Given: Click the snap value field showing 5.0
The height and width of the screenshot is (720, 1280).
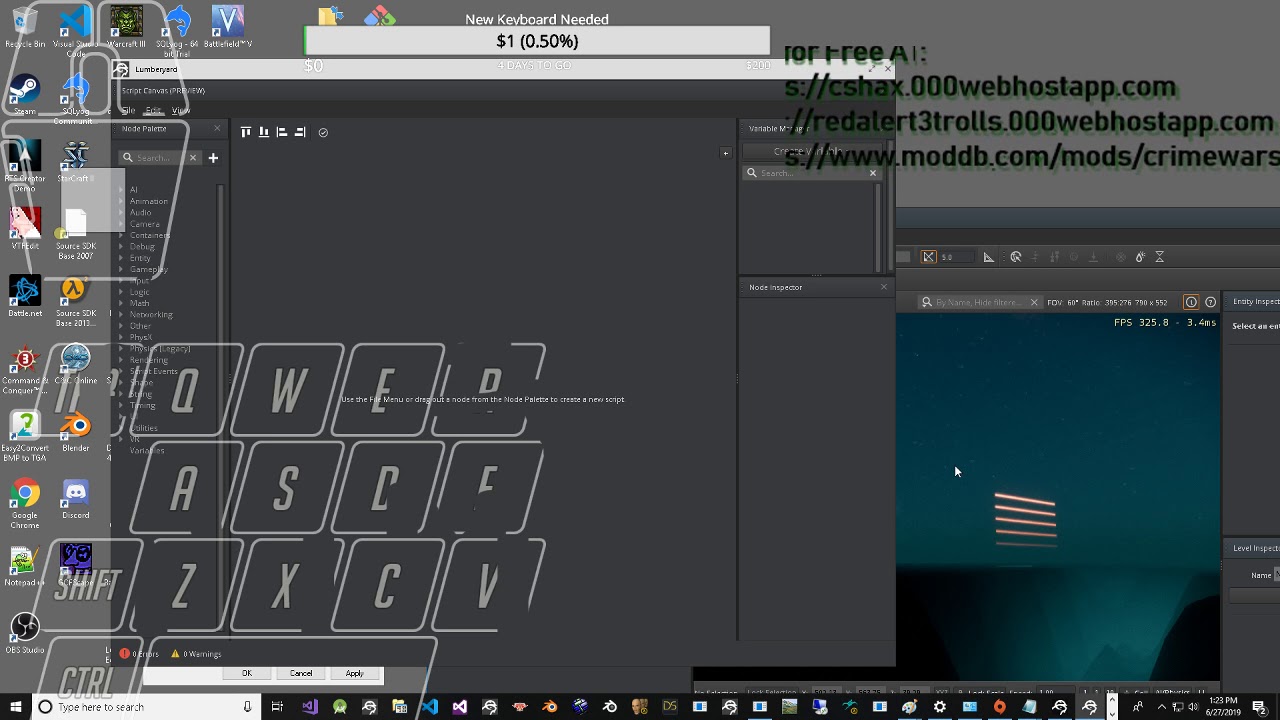Looking at the screenshot, I should pyautogui.click(x=955, y=257).
